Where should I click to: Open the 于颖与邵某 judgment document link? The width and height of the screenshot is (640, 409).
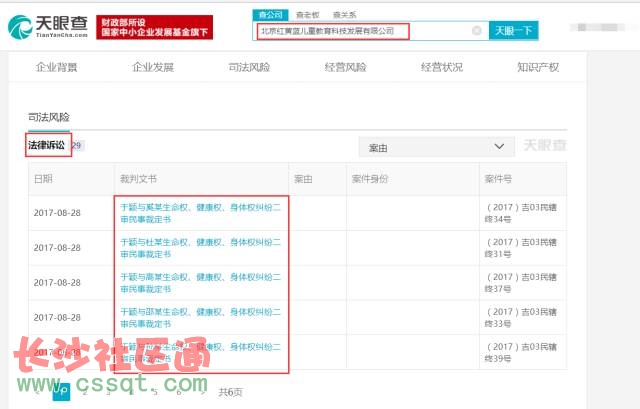click(x=200, y=318)
